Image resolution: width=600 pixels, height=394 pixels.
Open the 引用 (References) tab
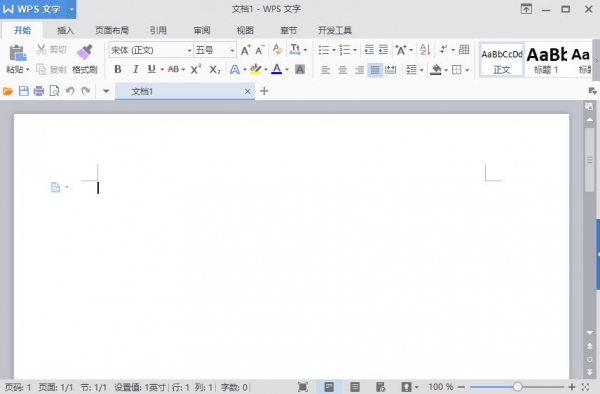pos(158,30)
